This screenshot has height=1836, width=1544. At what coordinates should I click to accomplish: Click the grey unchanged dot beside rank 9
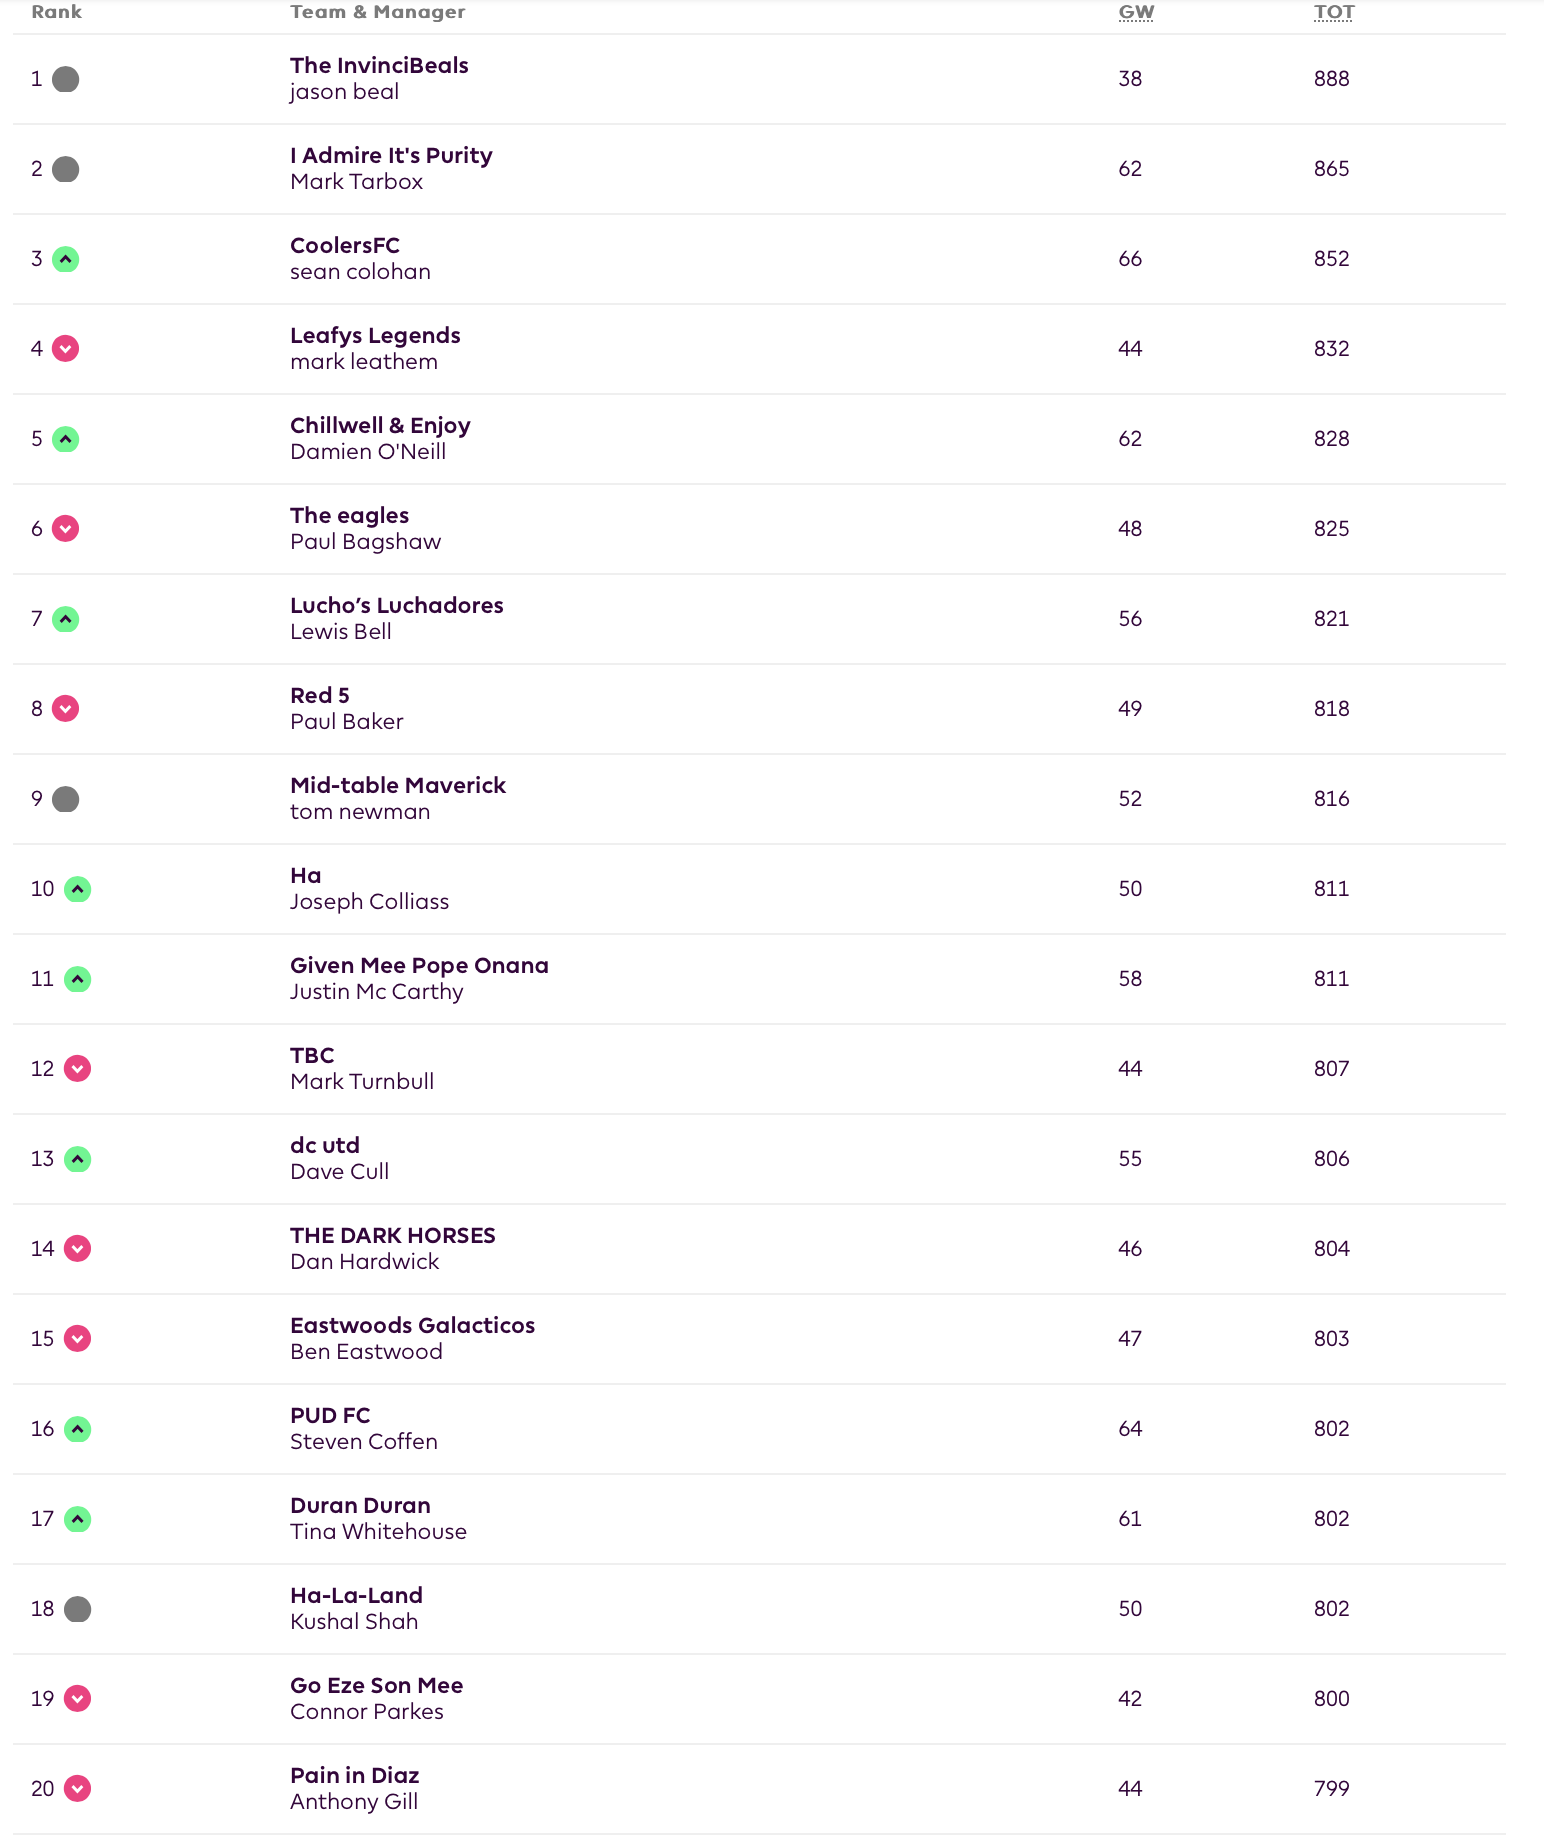pyautogui.click(x=66, y=799)
